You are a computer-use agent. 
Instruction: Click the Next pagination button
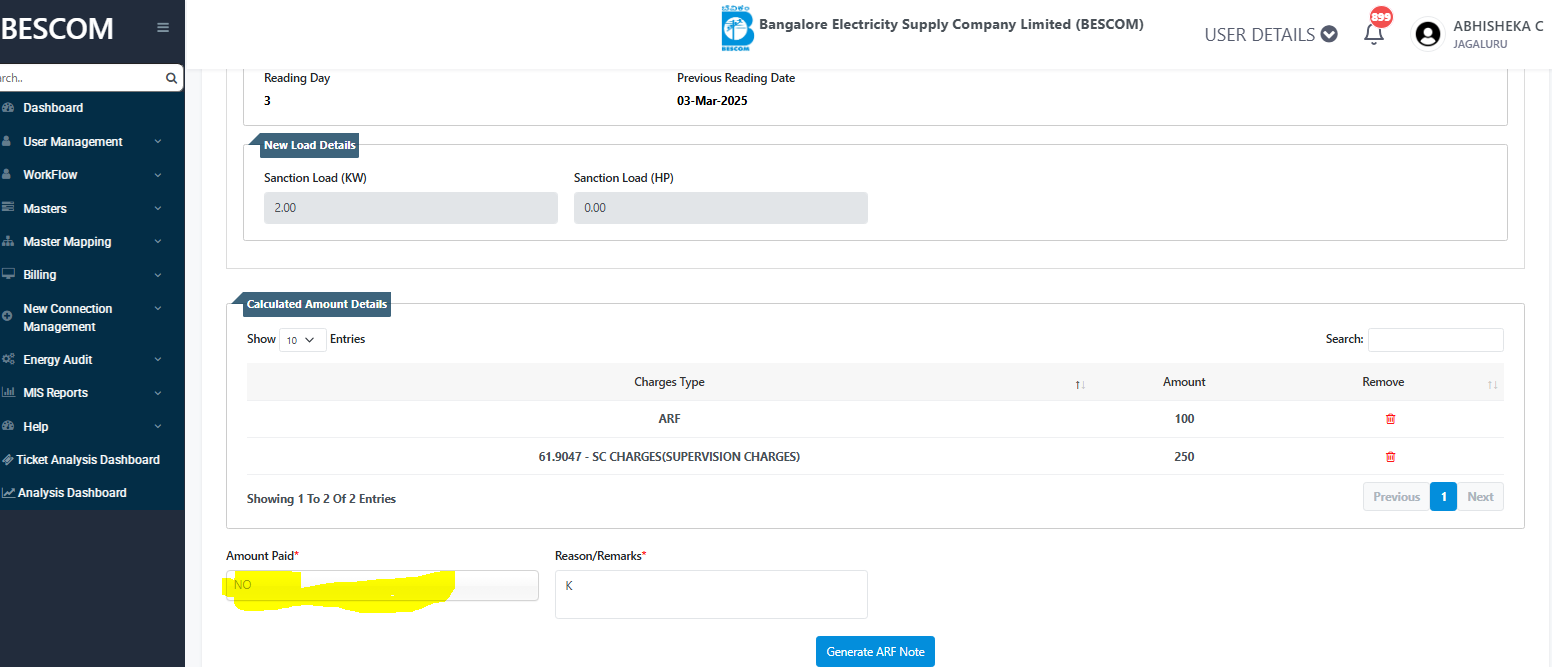[1480, 497]
